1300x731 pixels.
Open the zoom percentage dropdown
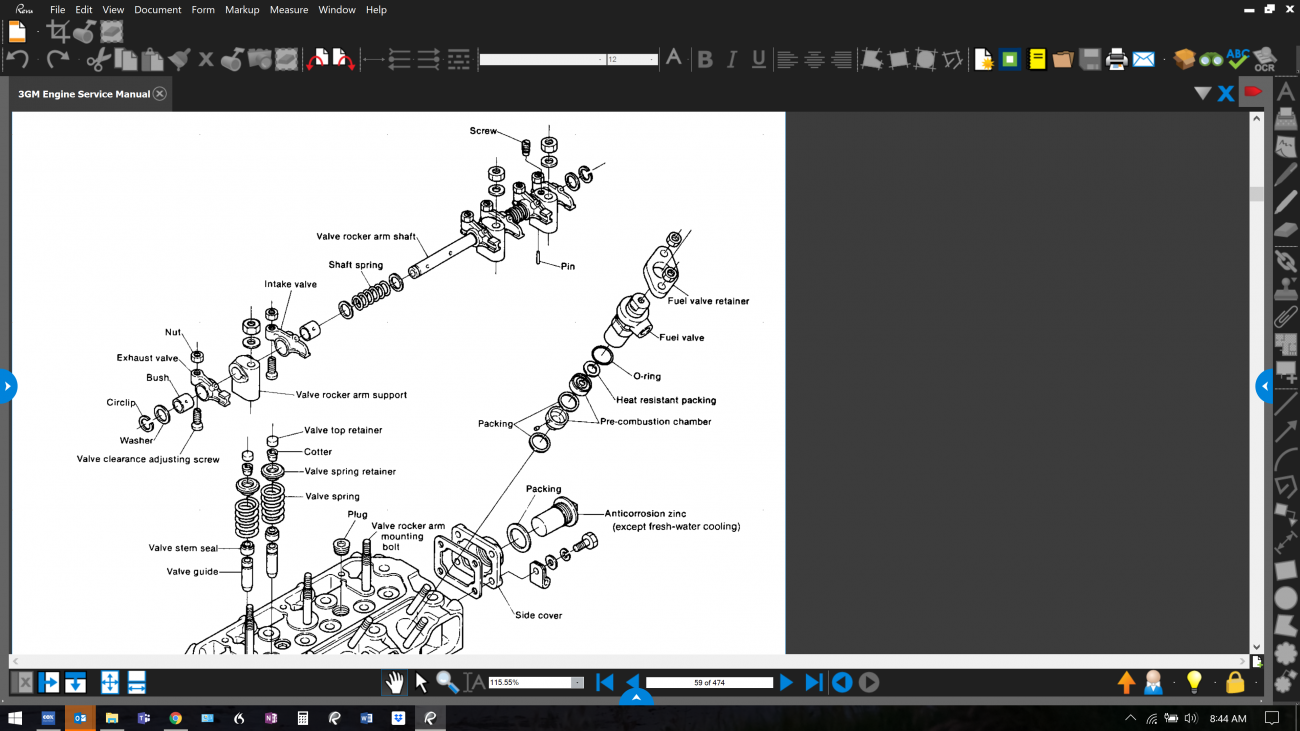point(577,682)
